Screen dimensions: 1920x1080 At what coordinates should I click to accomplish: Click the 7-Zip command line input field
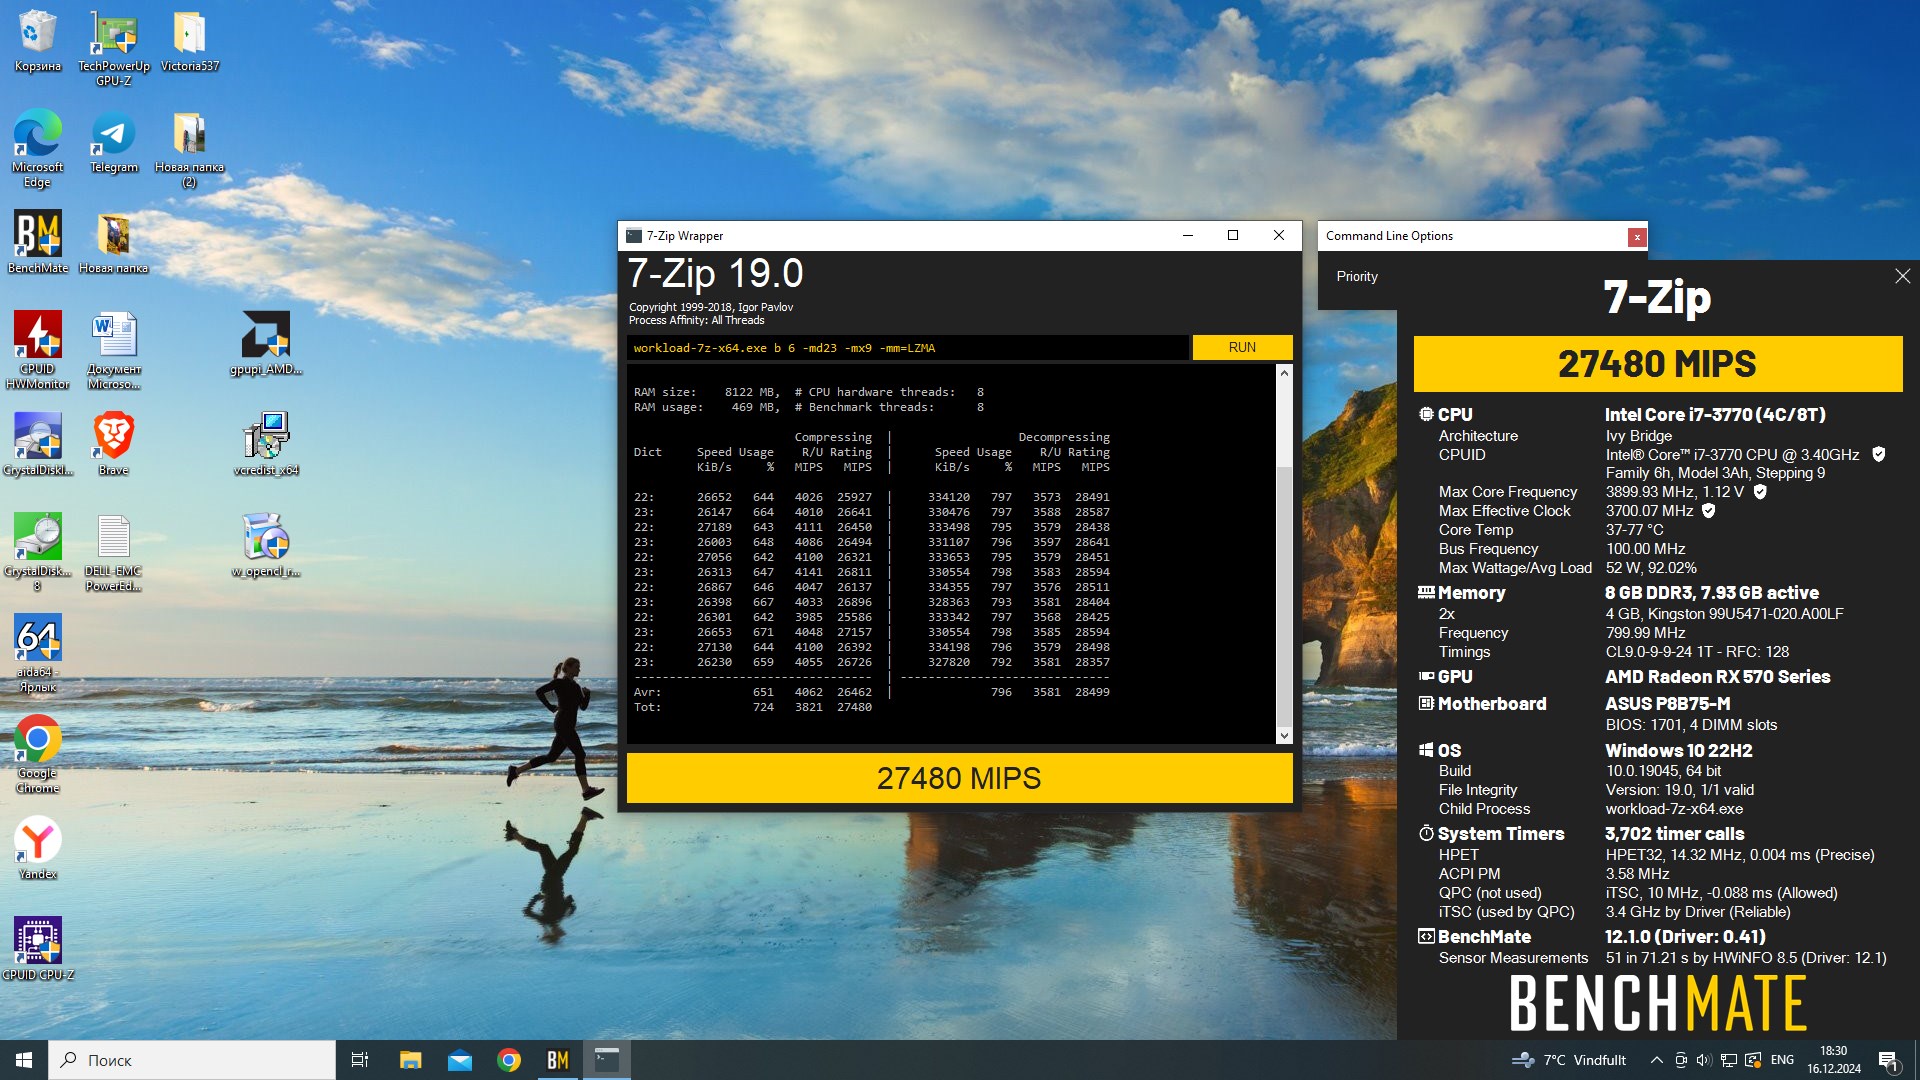coord(908,347)
